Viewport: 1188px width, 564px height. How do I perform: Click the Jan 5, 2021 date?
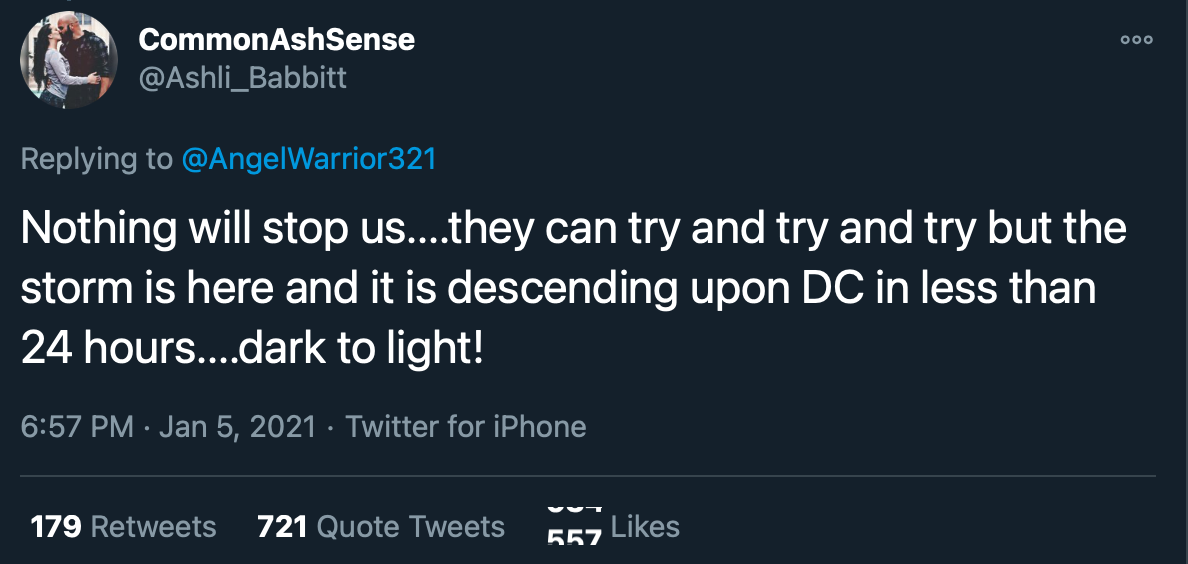click(238, 427)
